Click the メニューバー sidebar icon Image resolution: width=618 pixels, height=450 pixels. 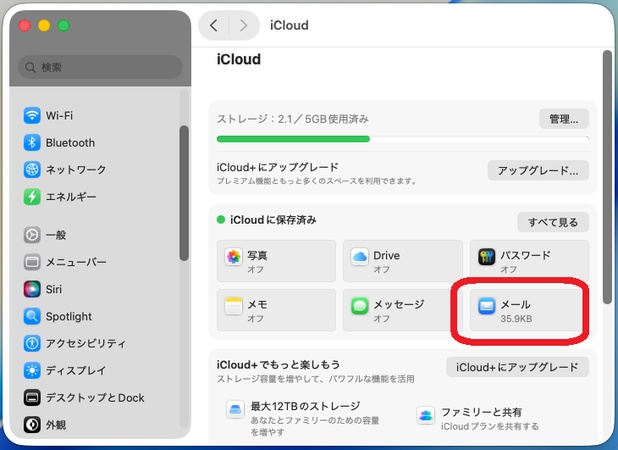(x=32, y=262)
